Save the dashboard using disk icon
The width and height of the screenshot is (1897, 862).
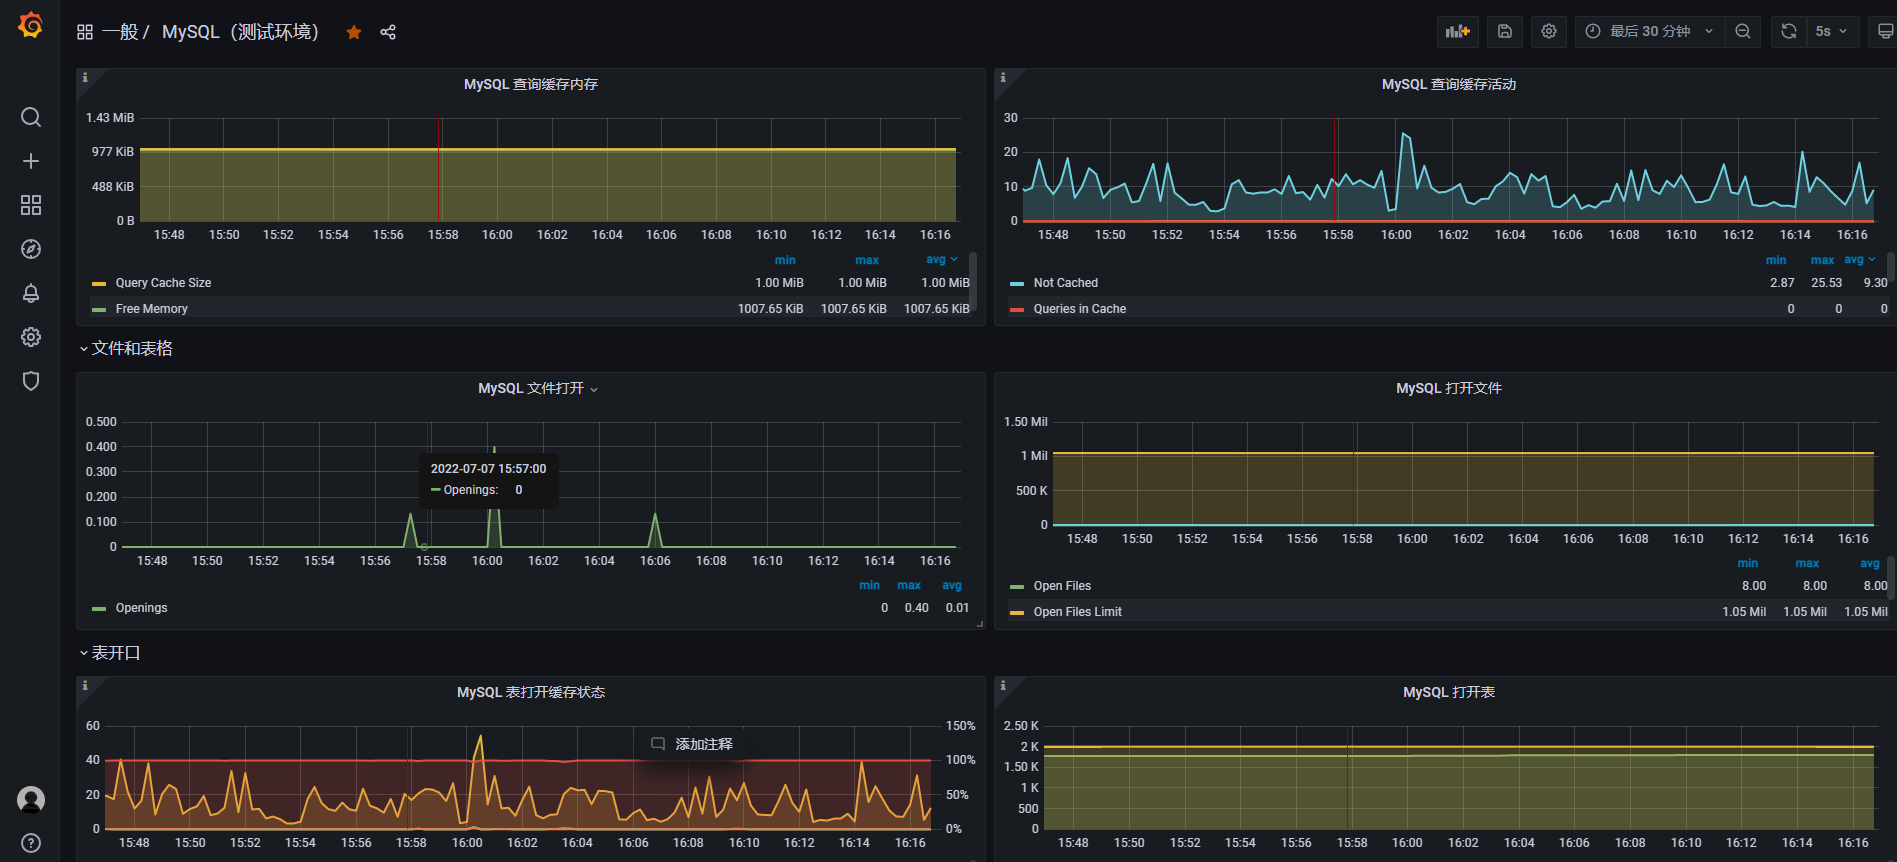1505,31
